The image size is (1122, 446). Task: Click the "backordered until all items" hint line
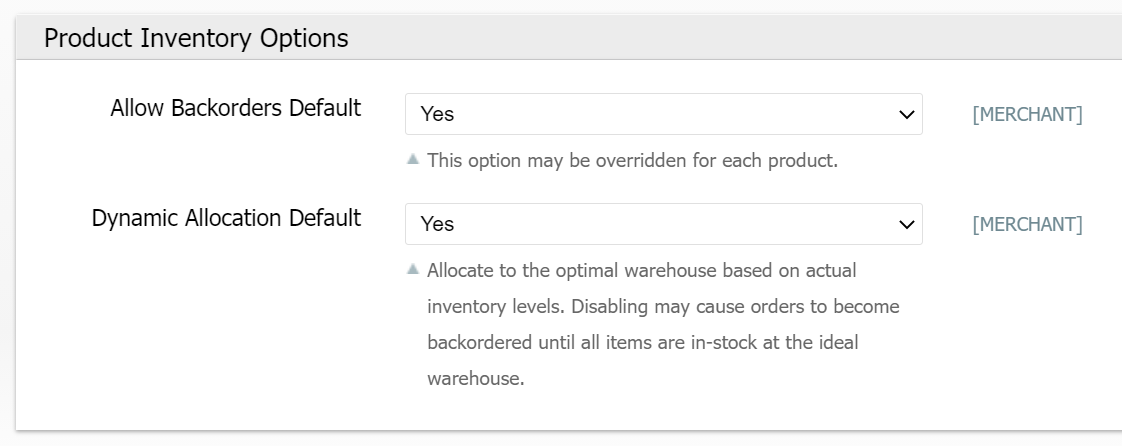point(642,343)
